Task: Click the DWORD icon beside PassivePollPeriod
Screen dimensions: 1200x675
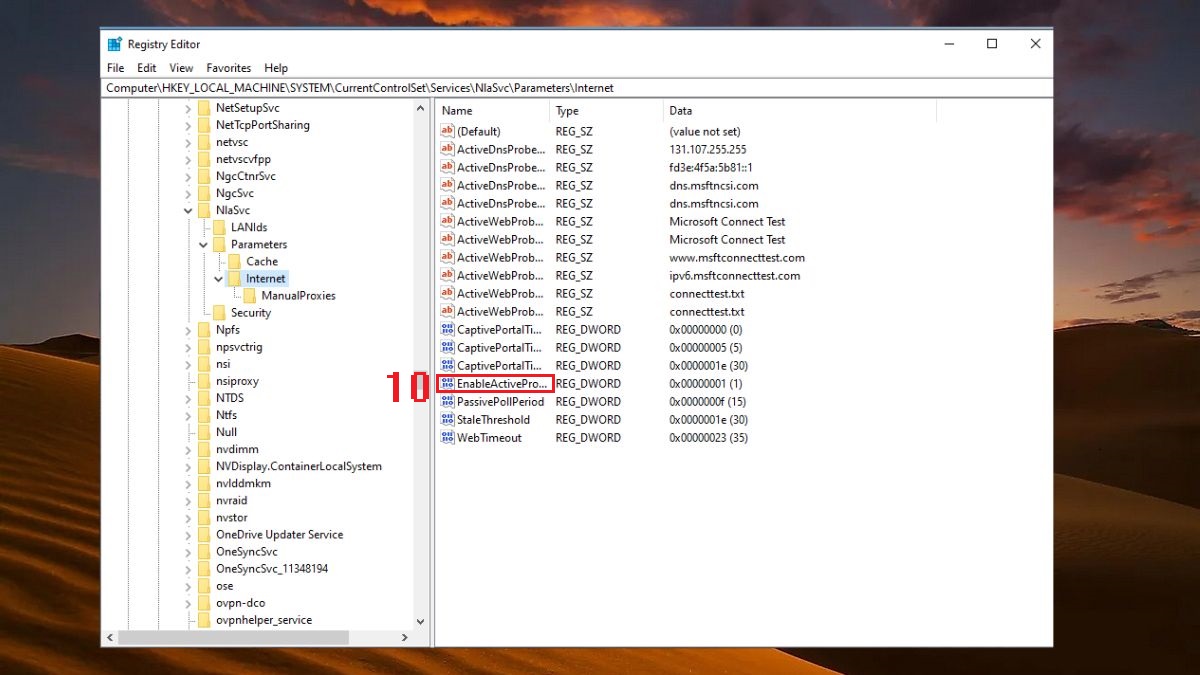Action: 447,401
